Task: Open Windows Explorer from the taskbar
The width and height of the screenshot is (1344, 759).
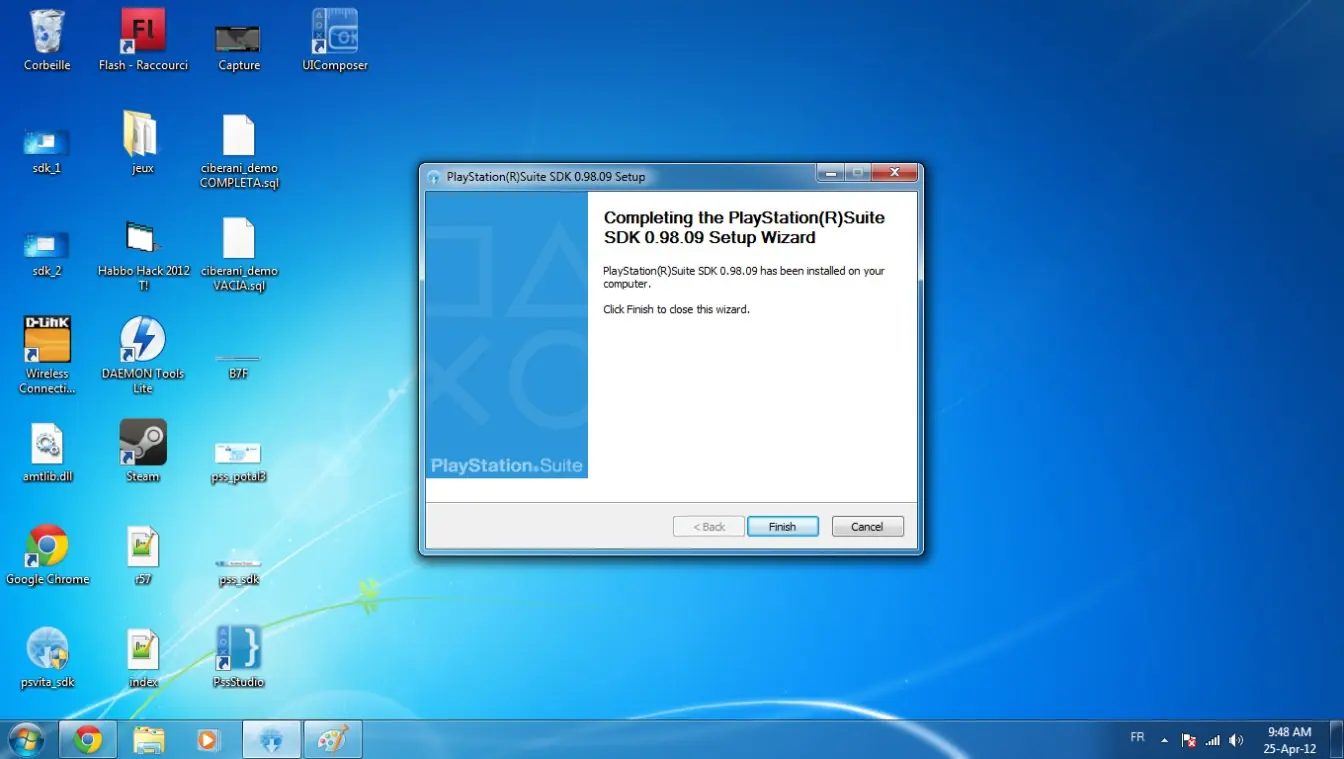Action: click(149, 740)
